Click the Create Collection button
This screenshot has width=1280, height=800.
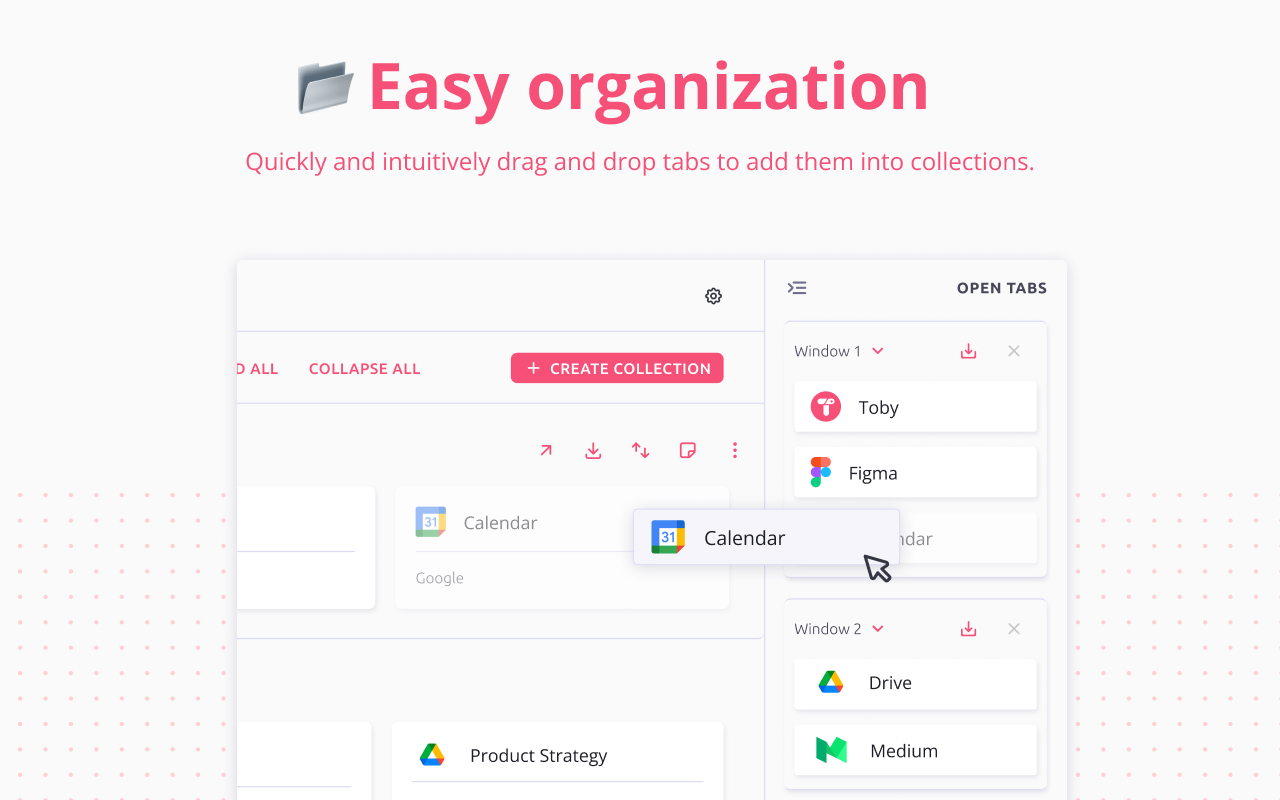pyautogui.click(x=617, y=368)
